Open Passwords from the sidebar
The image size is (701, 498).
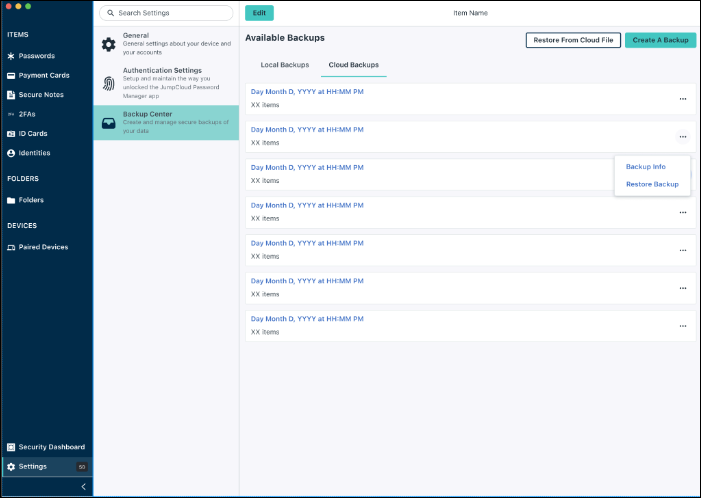pos(36,56)
